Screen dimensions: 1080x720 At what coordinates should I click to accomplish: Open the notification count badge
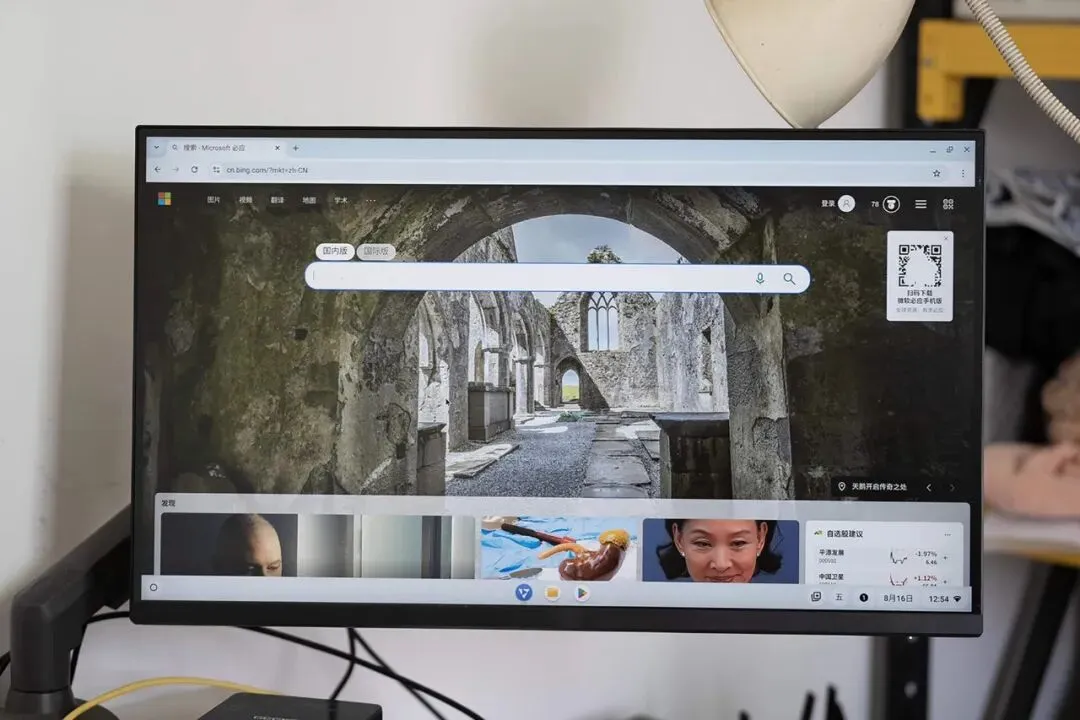tap(864, 598)
